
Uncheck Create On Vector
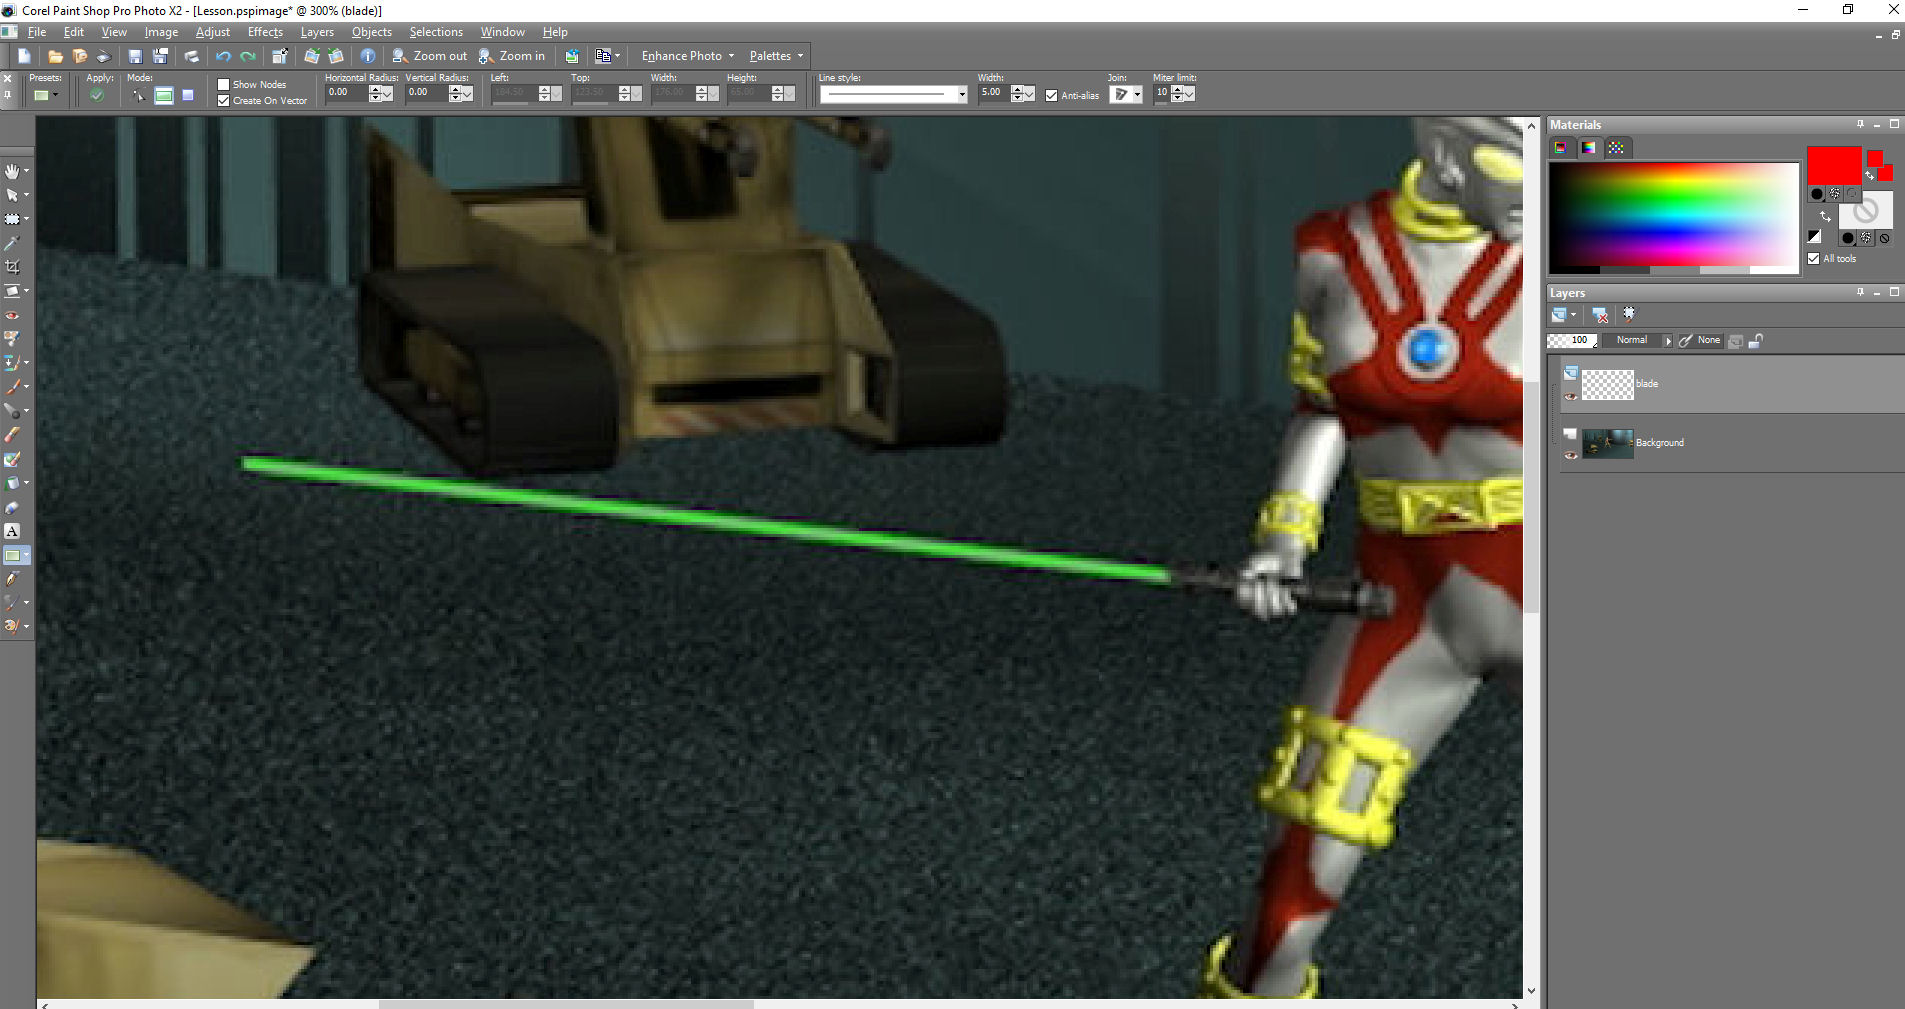tap(224, 101)
